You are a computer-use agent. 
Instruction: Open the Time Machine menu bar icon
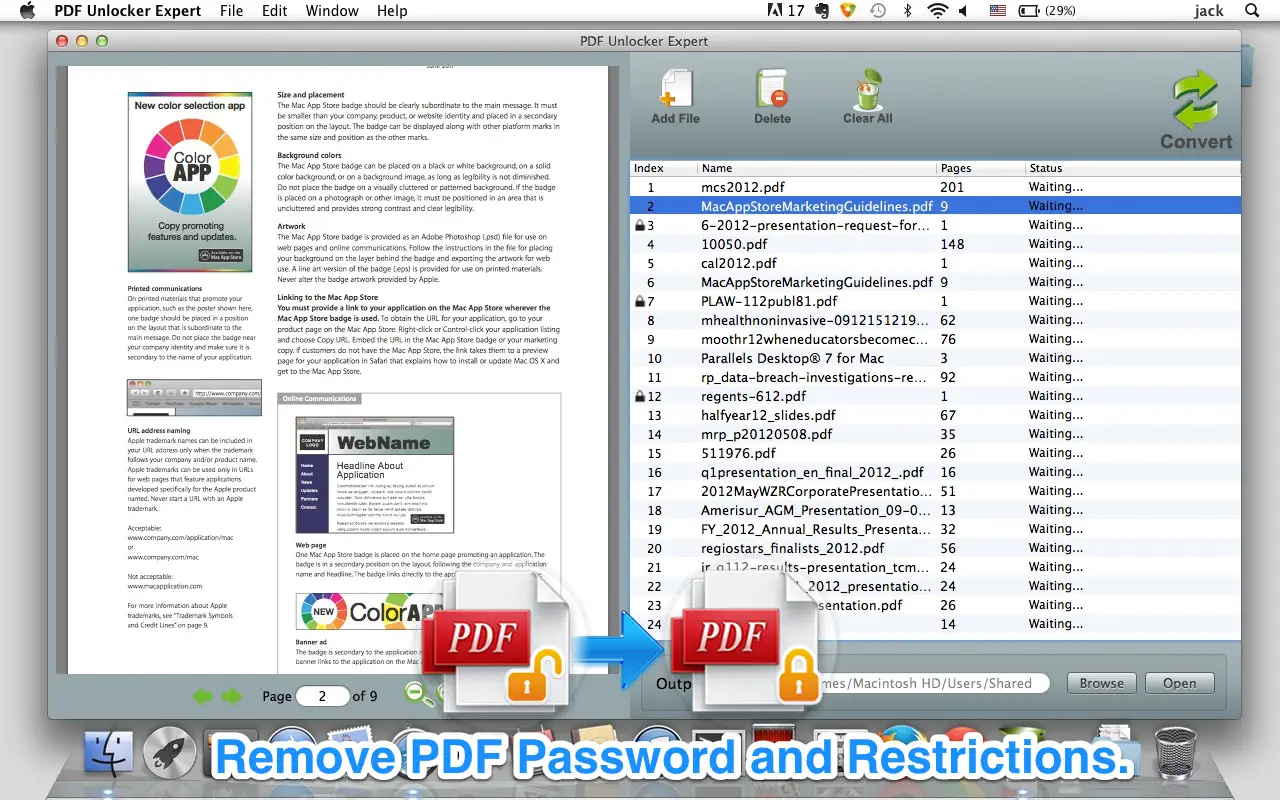pos(878,11)
